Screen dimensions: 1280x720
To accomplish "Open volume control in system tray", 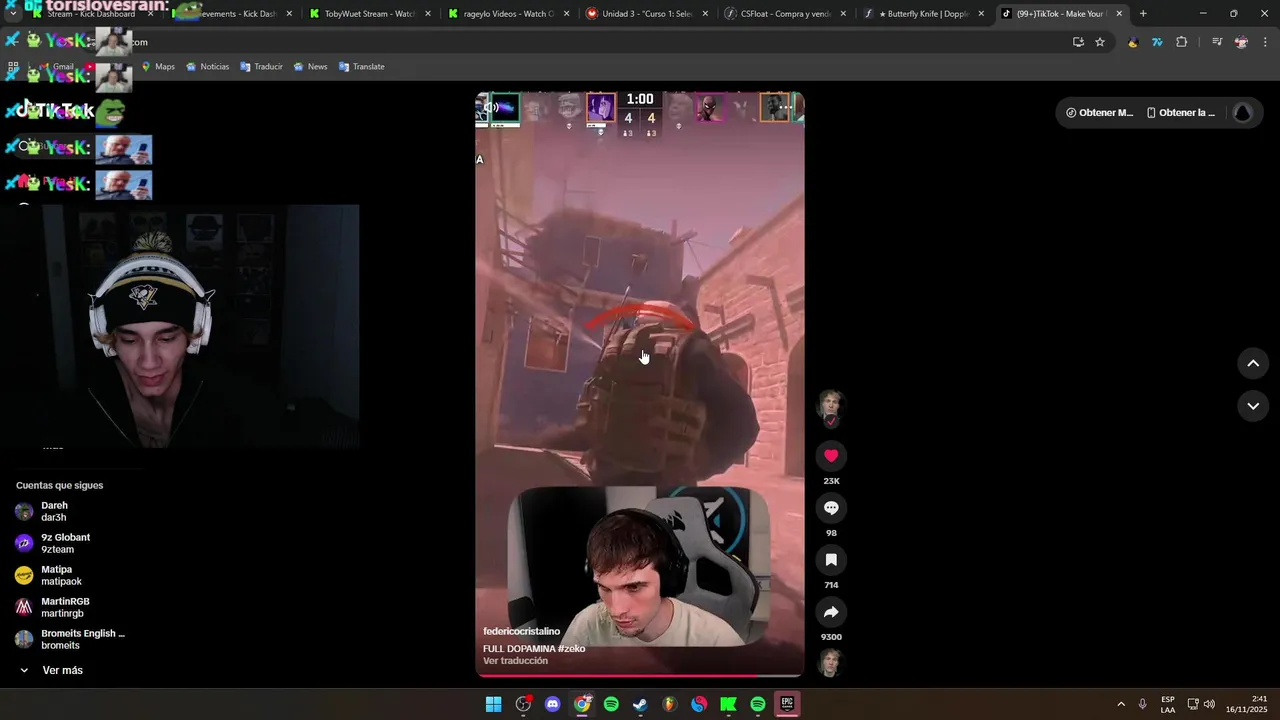I will pos(1209,705).
